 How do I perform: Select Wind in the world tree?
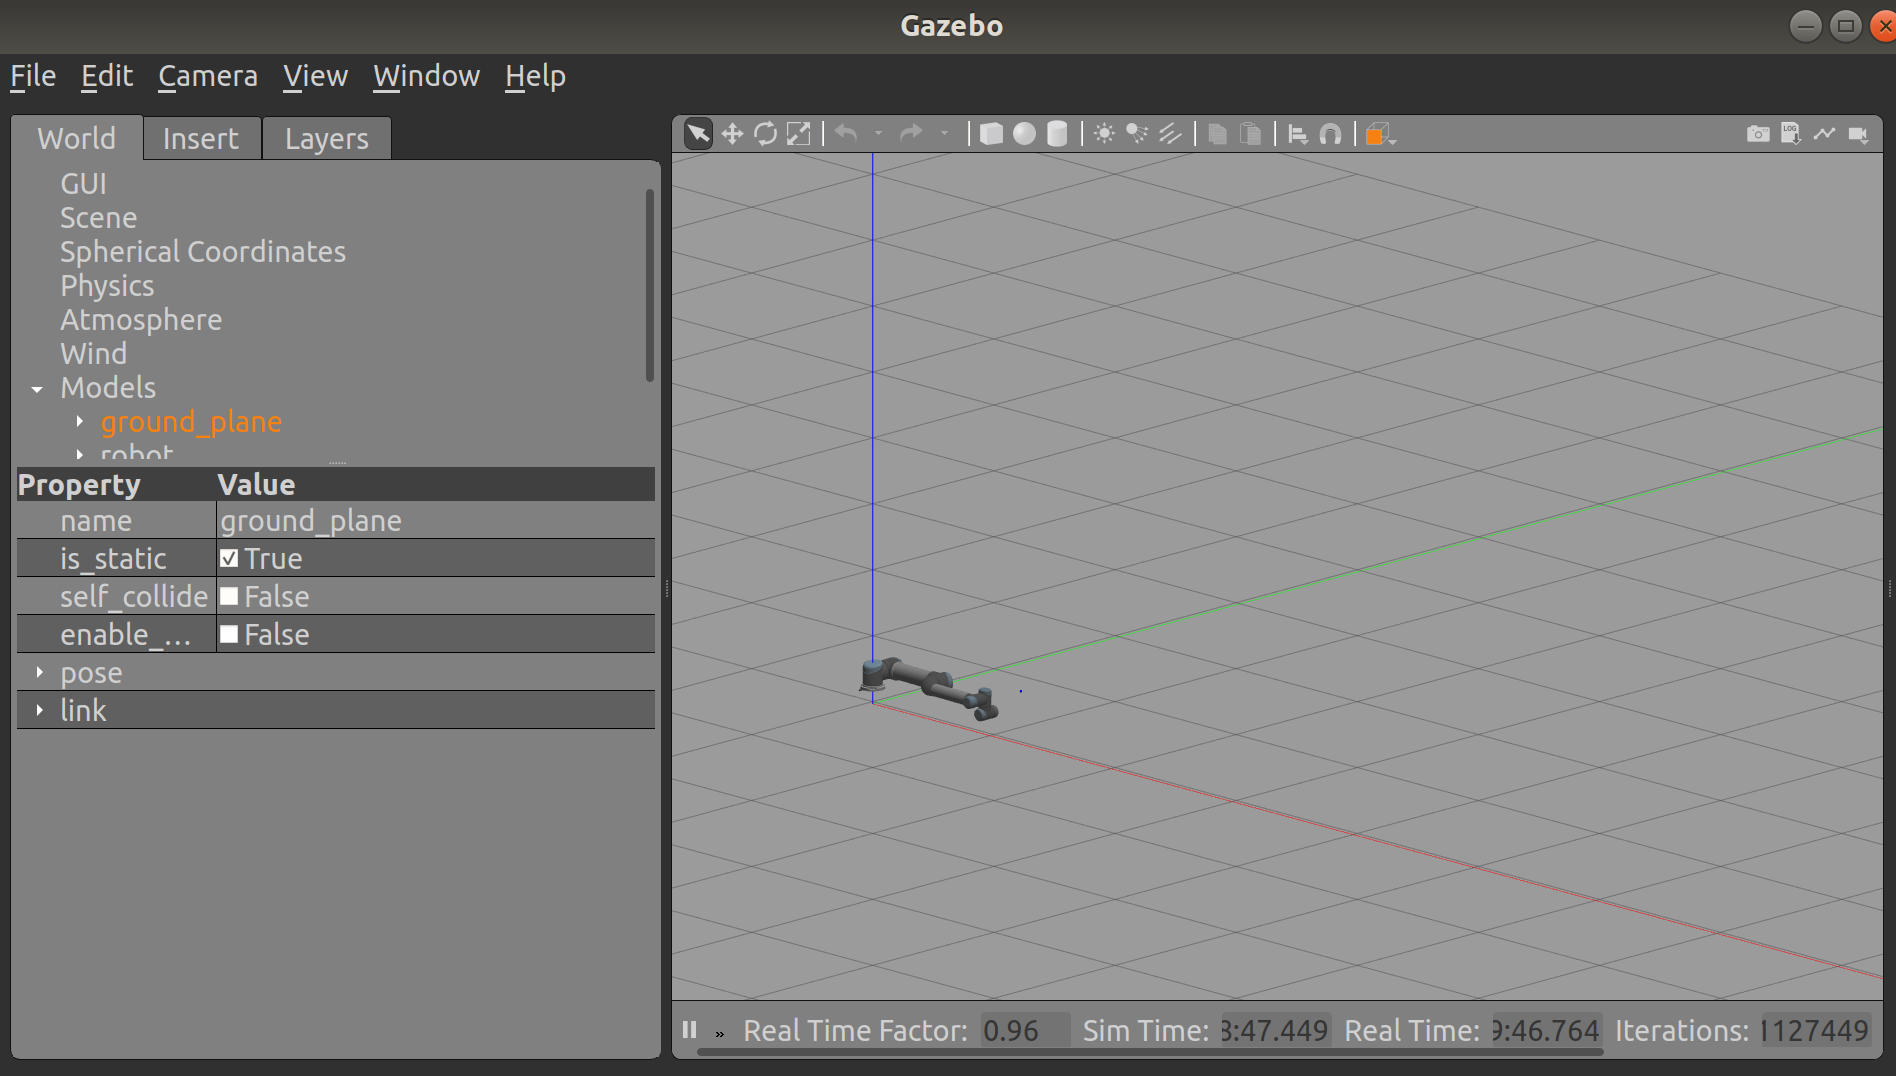(94, 354)
